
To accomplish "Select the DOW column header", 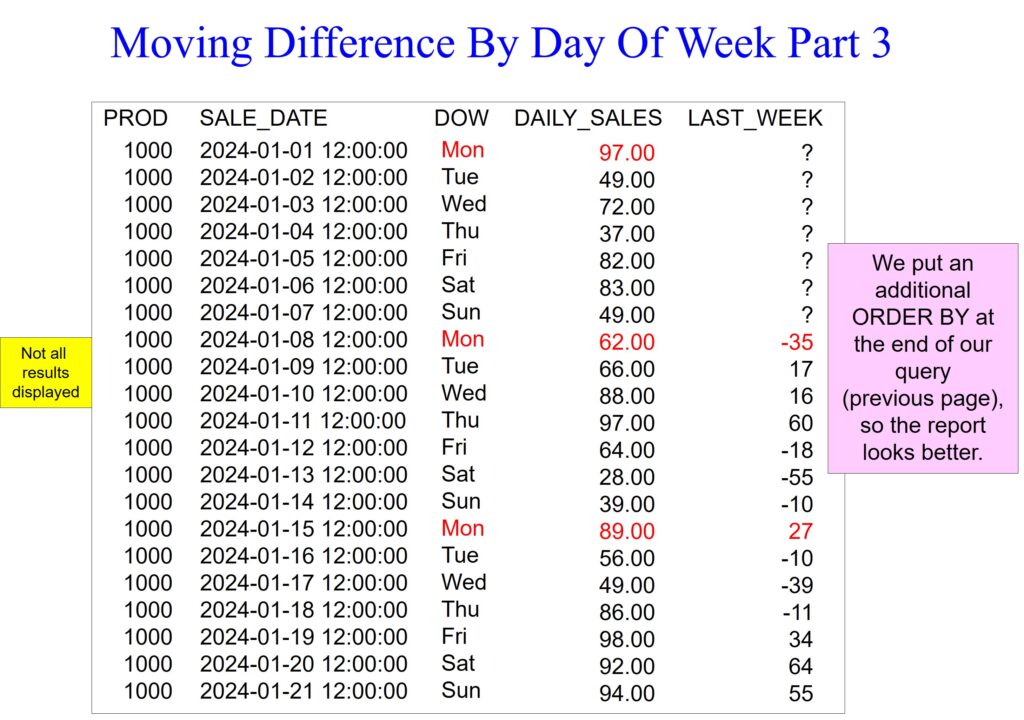I will pos(461,118).
